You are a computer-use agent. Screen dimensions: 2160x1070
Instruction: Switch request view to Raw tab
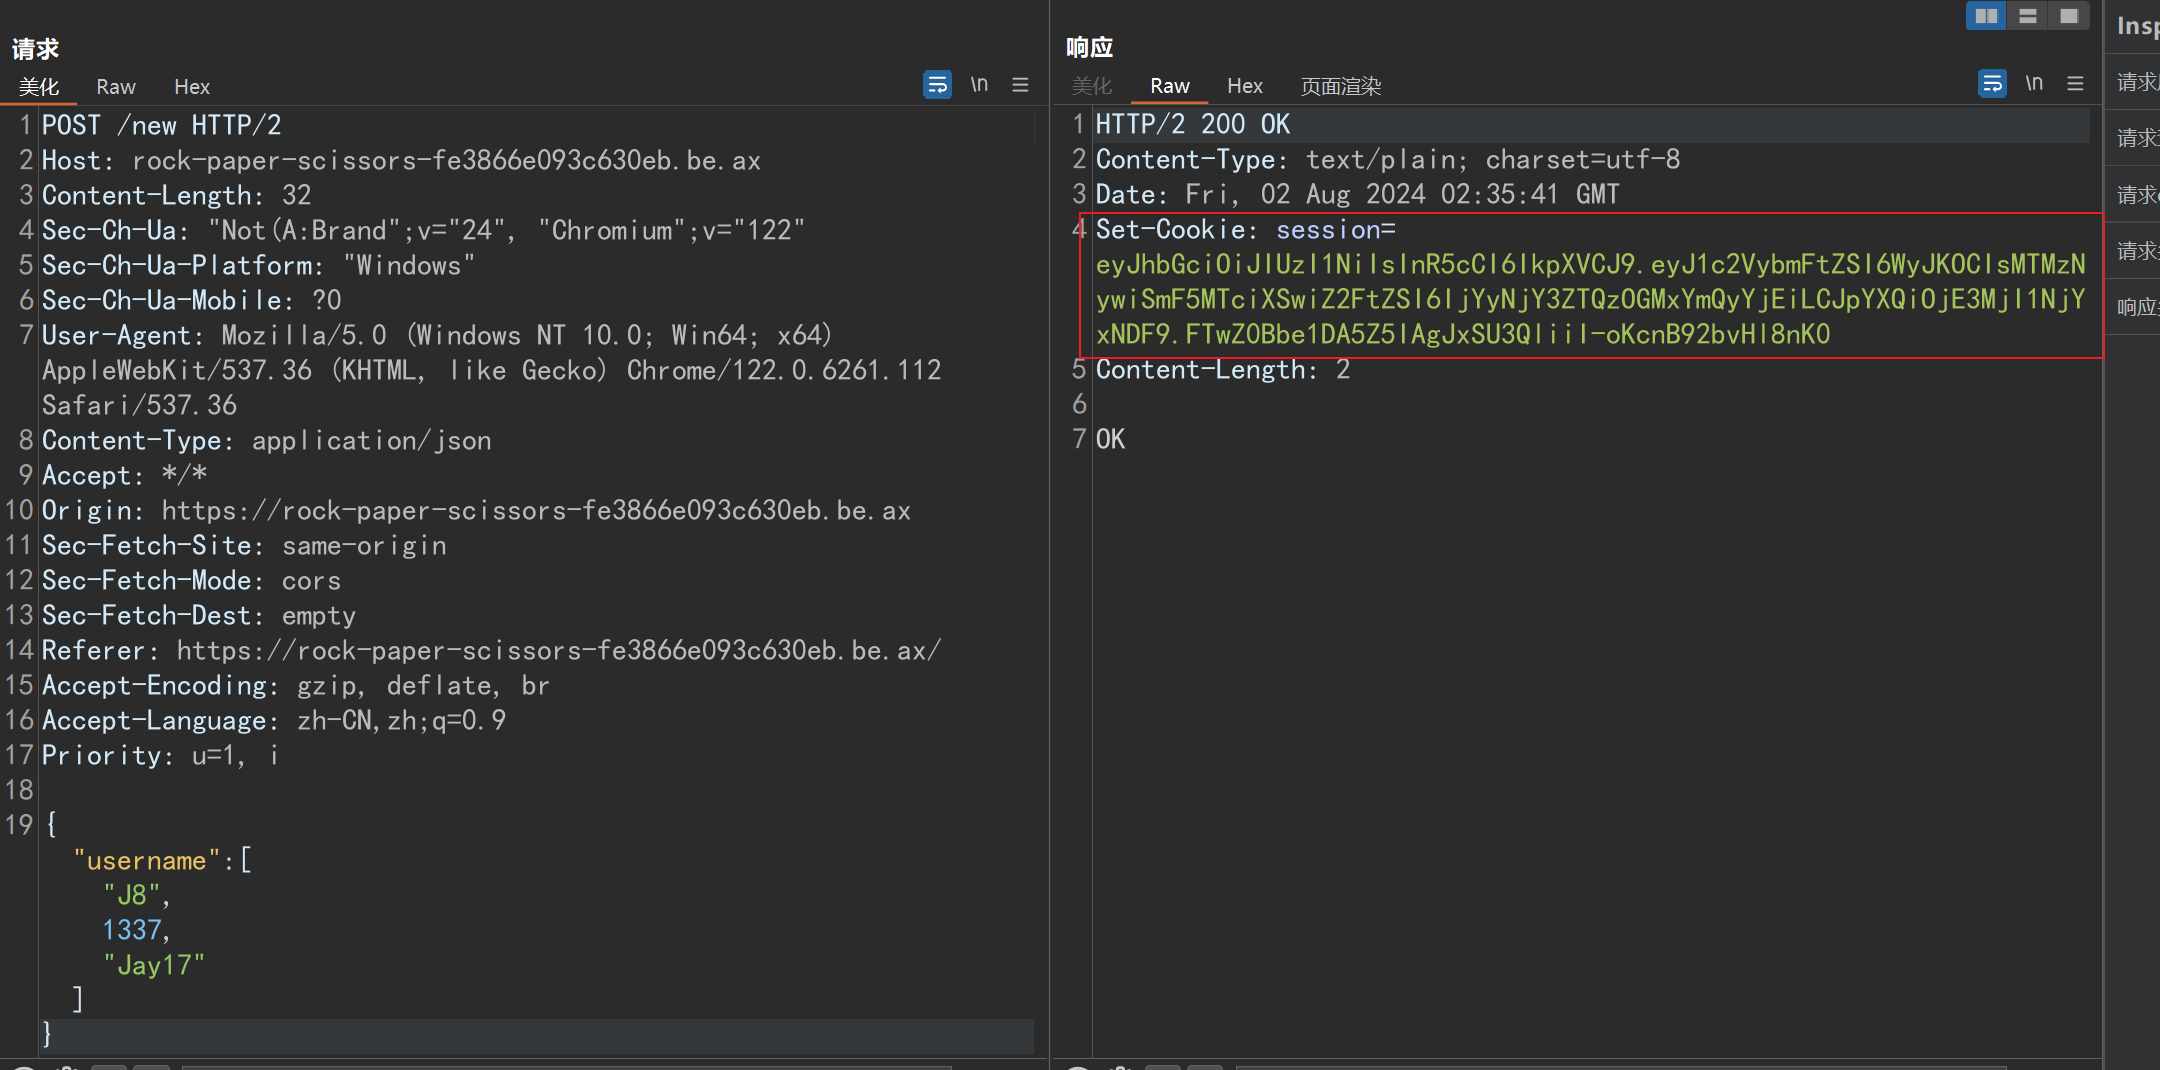pyautogui.click(x=116, y=87)
